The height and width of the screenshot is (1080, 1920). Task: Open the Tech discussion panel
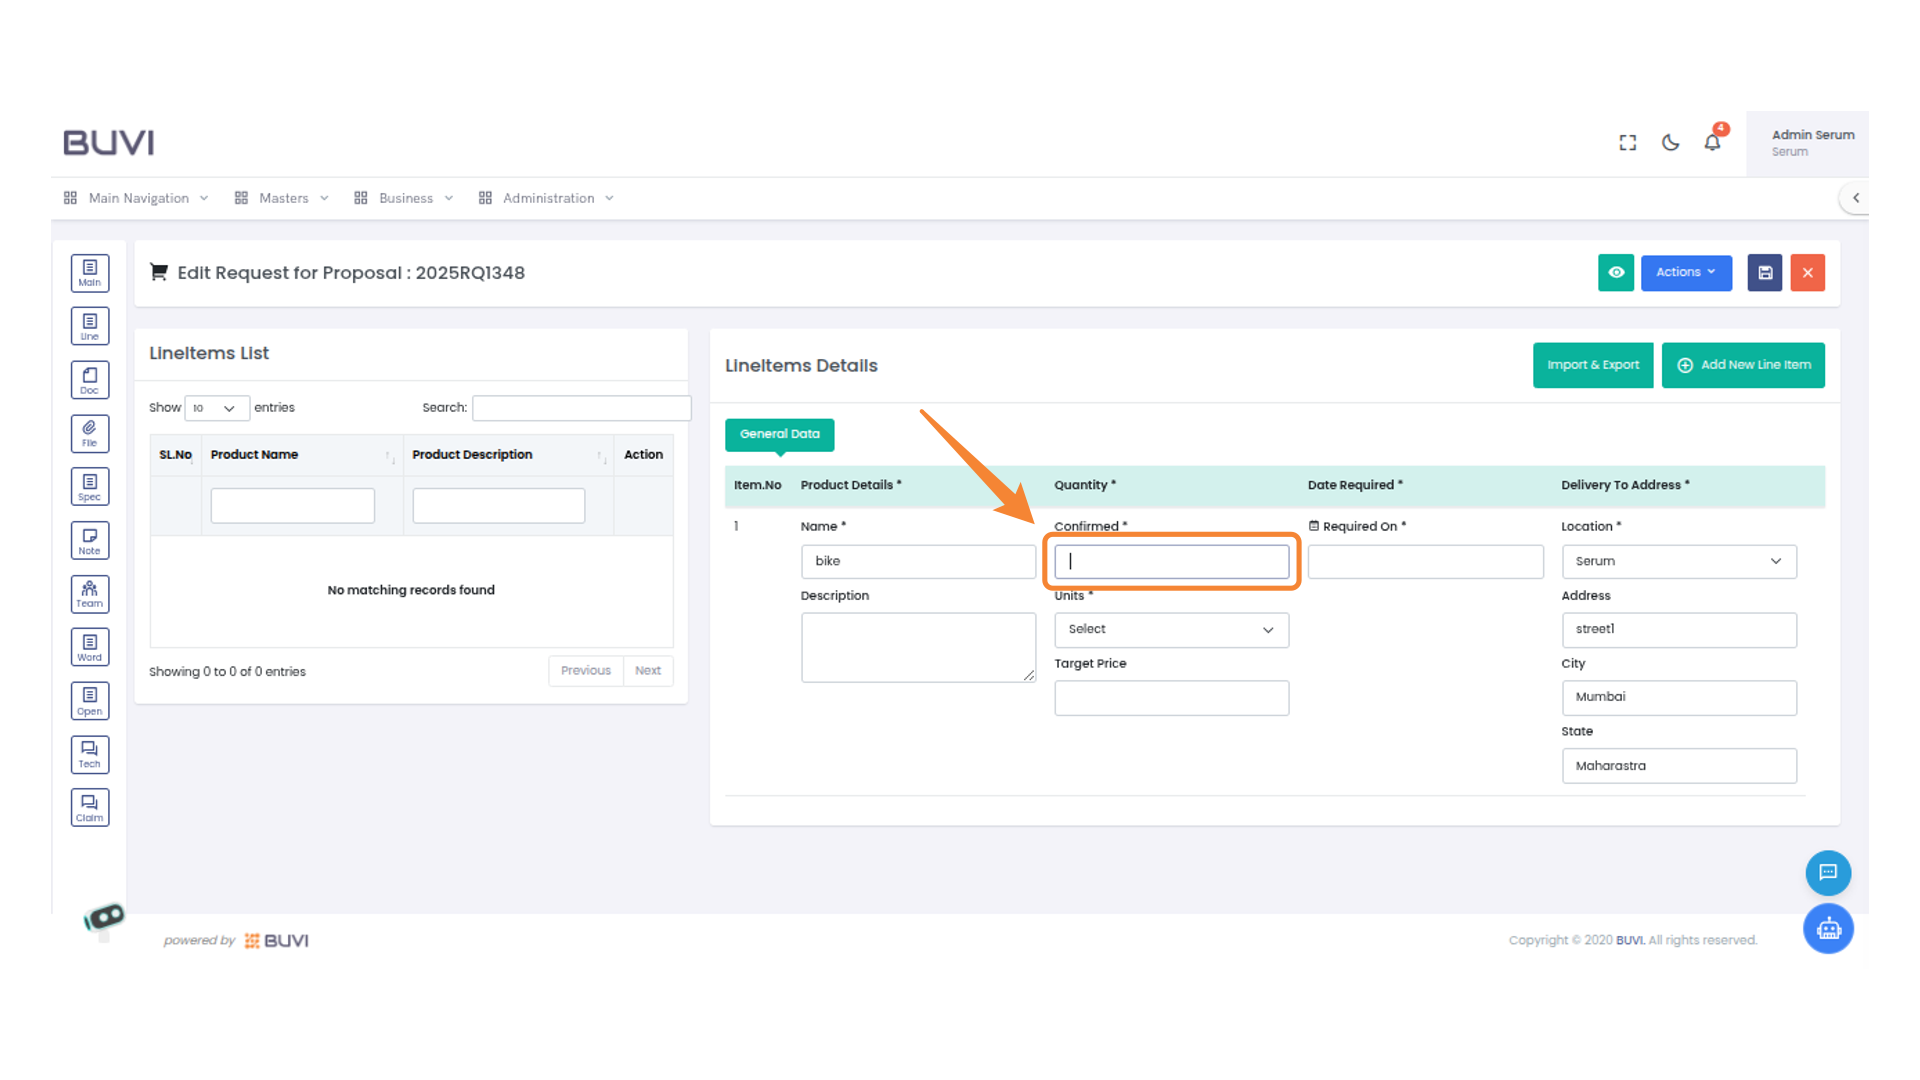click(90, 754)
